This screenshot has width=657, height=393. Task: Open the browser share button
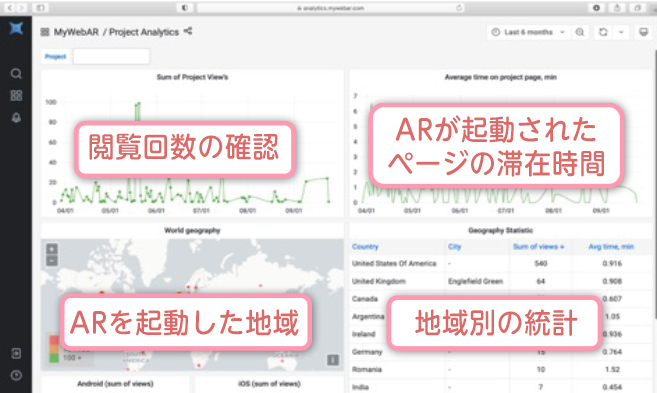[617, 8]
